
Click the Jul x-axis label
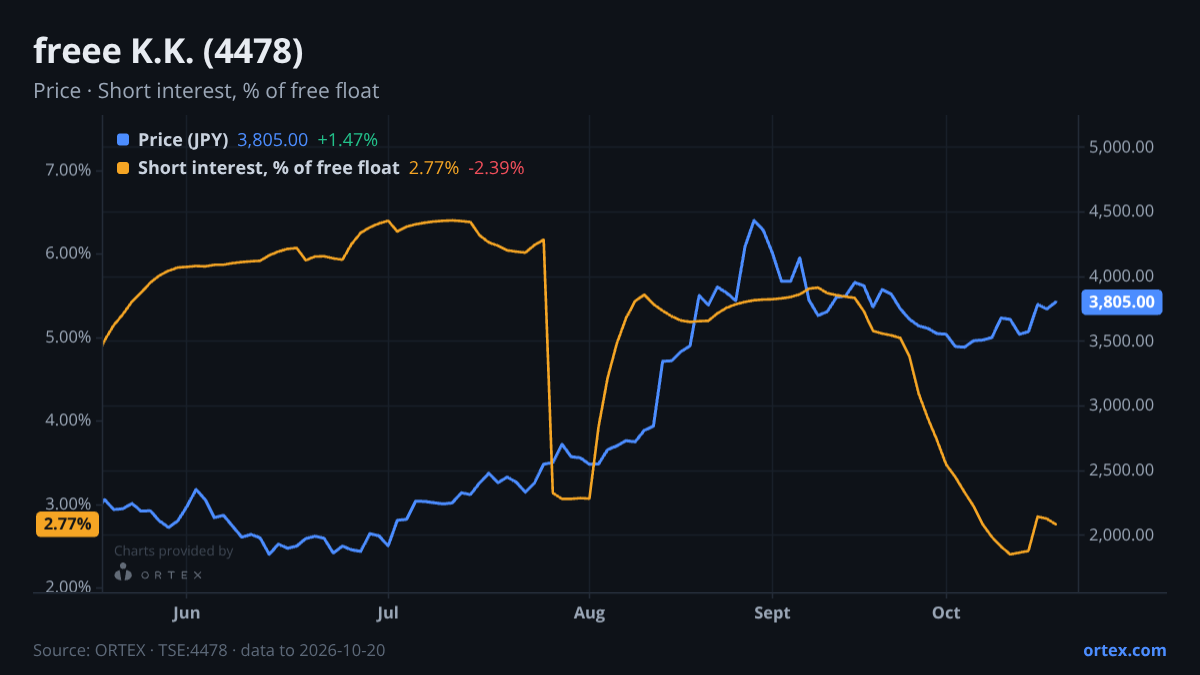[x=389, y=612]
